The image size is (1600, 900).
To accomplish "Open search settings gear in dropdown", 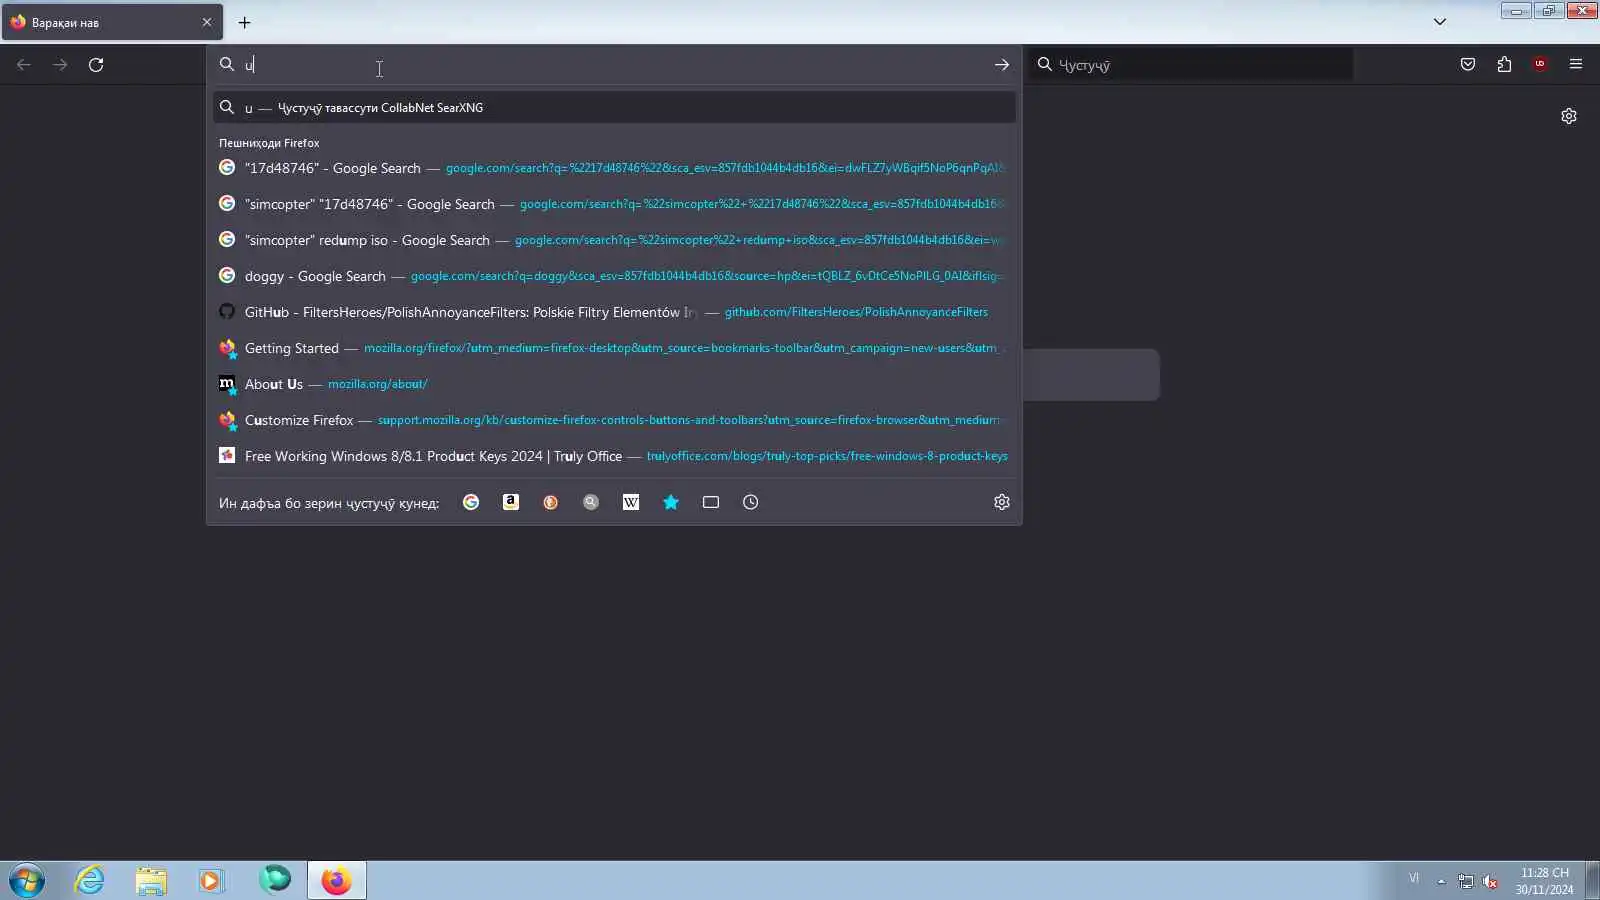I will [x=1001, y=502].
